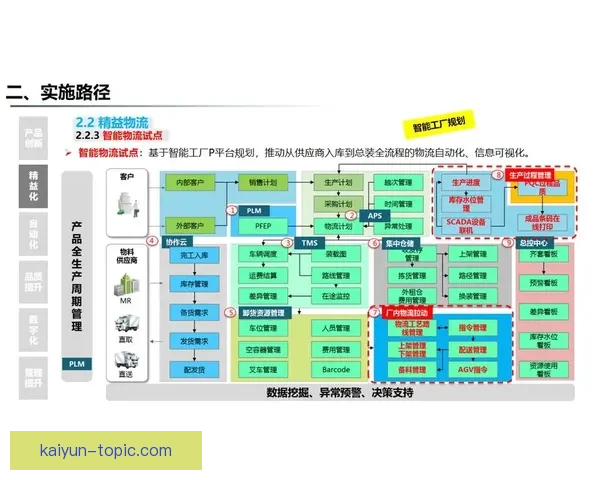600x480 pixels.
Task: Click the 卸货资源管理 header
Action: tap(265, 313)
